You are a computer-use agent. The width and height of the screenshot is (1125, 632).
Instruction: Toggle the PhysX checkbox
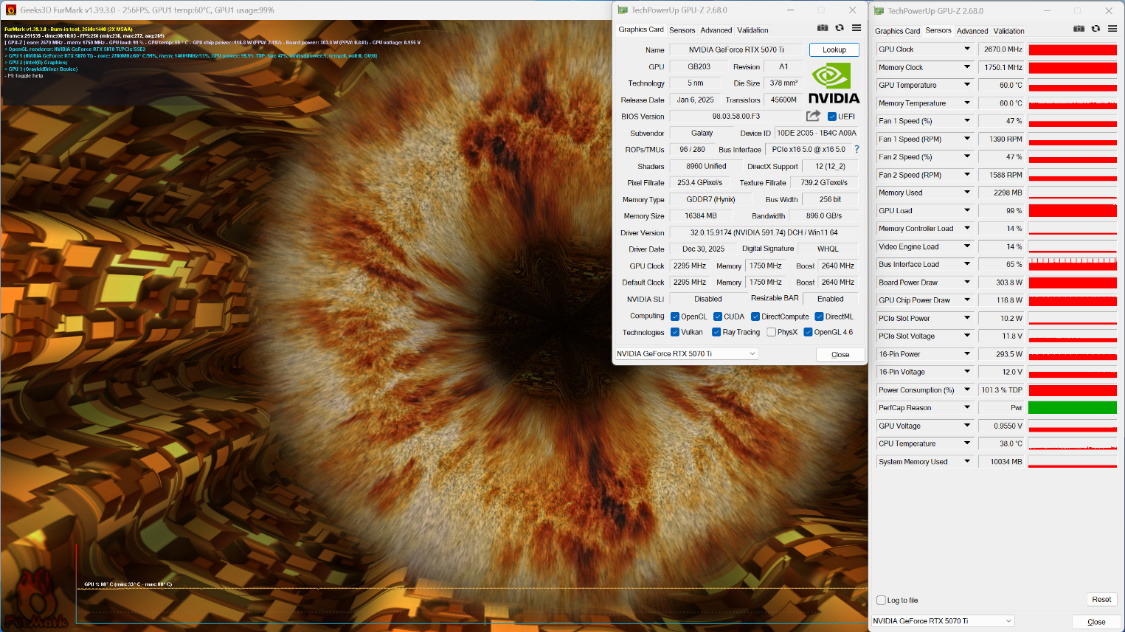pyautogui.click(x=771, y=332)
